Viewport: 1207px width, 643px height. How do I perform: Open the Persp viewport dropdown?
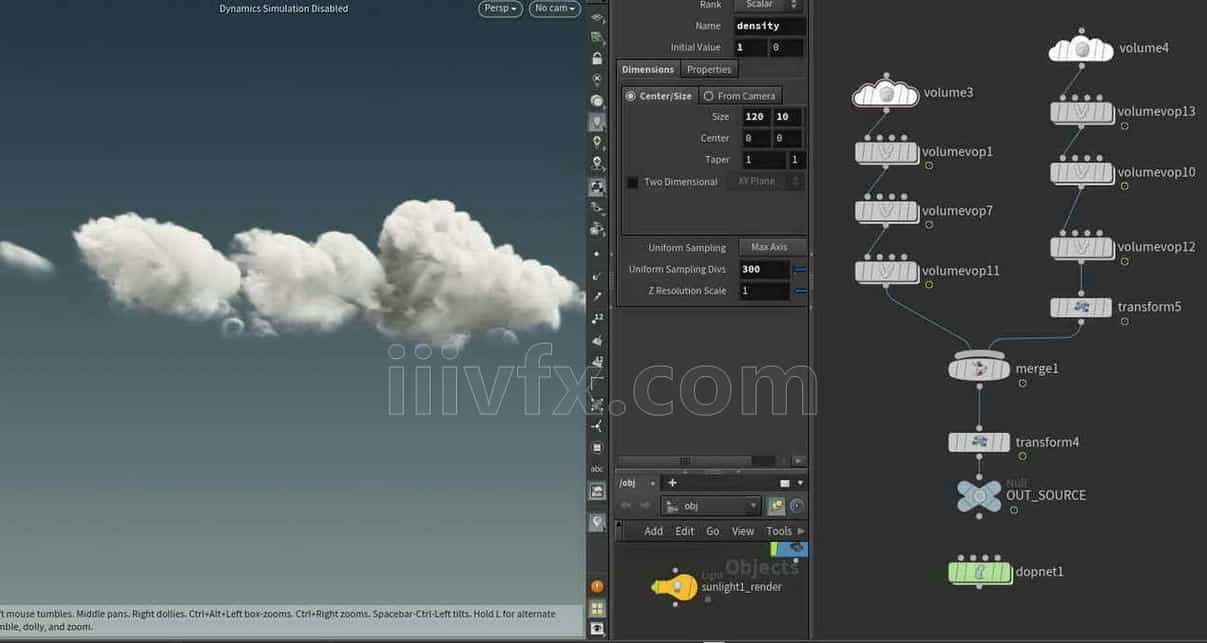(x=501, y=8)
